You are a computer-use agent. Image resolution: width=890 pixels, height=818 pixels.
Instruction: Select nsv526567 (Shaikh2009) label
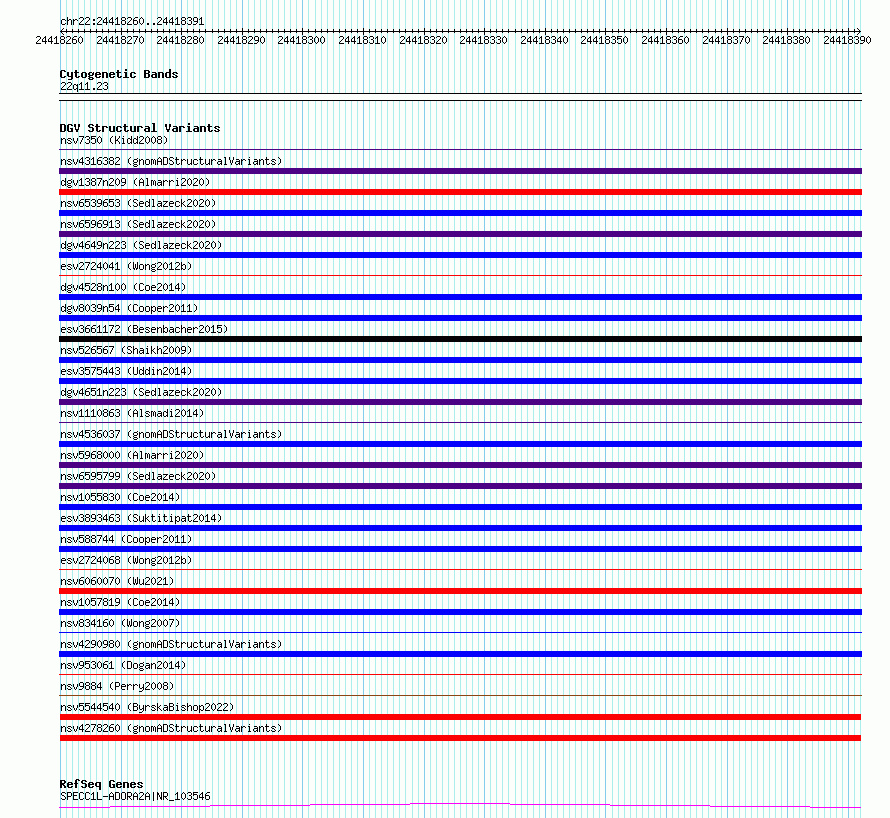(126, 350)
